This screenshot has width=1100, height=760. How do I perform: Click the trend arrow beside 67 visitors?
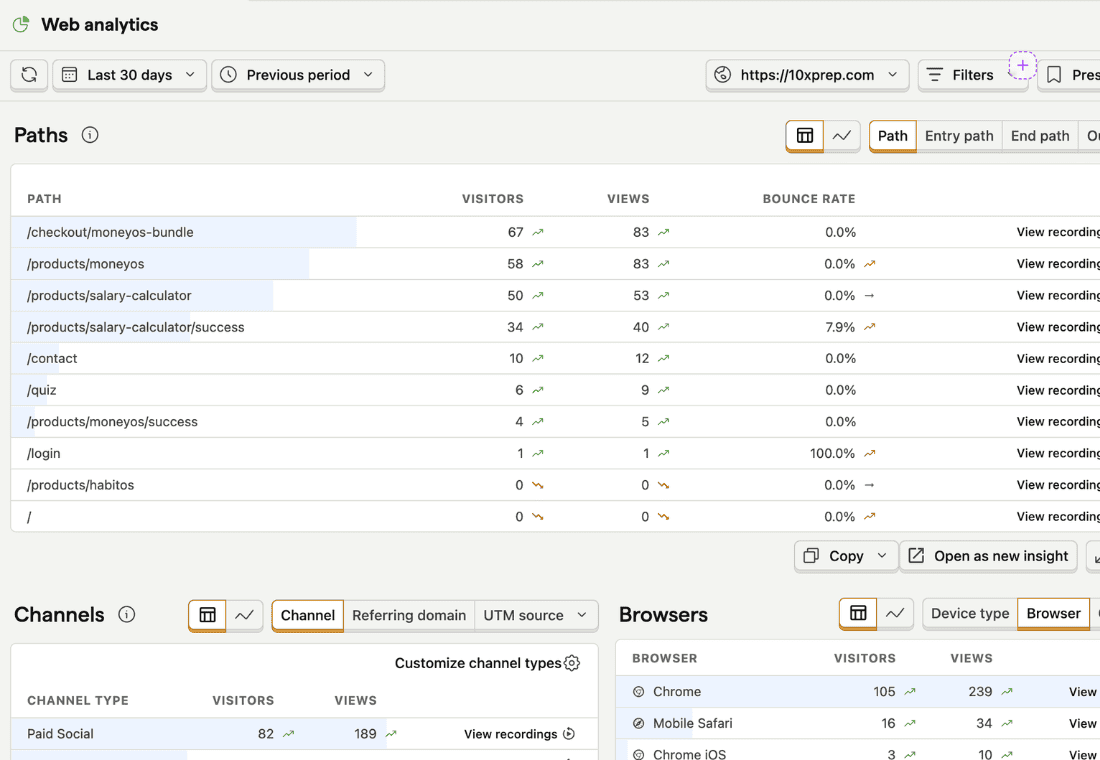[537, 232]
